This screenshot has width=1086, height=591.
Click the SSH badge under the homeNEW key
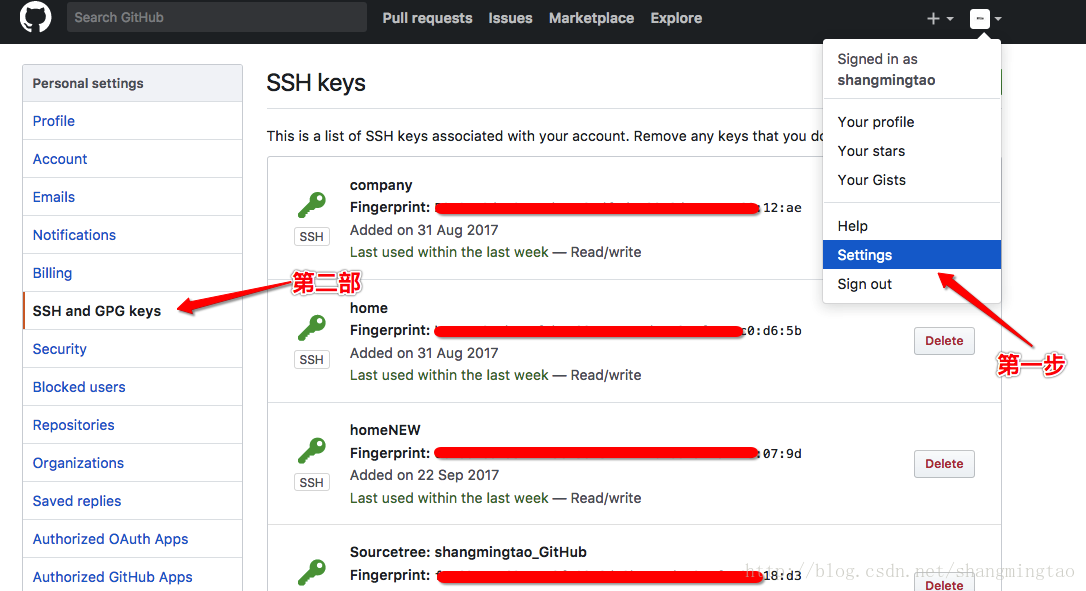[x=312, y=482]
